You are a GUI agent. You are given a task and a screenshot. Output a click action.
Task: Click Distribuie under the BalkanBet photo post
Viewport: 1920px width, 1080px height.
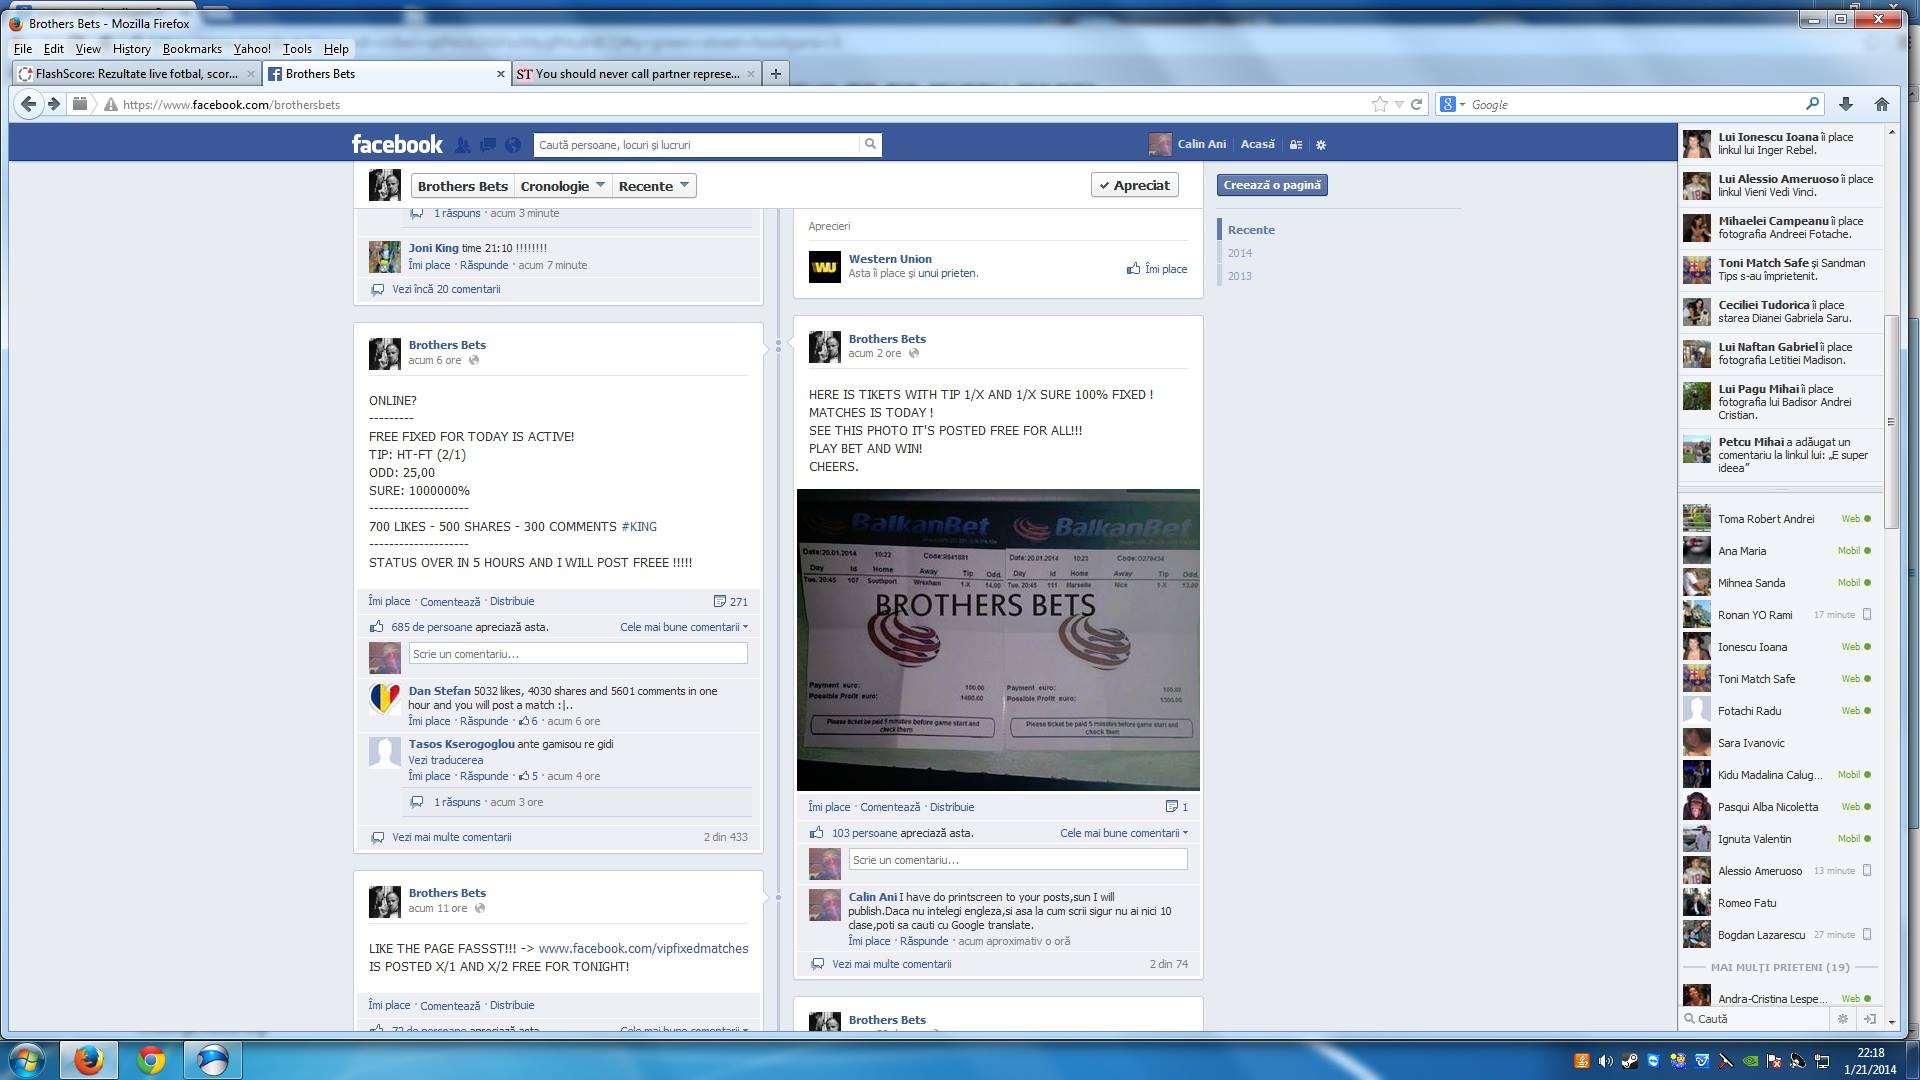[951, 807]
